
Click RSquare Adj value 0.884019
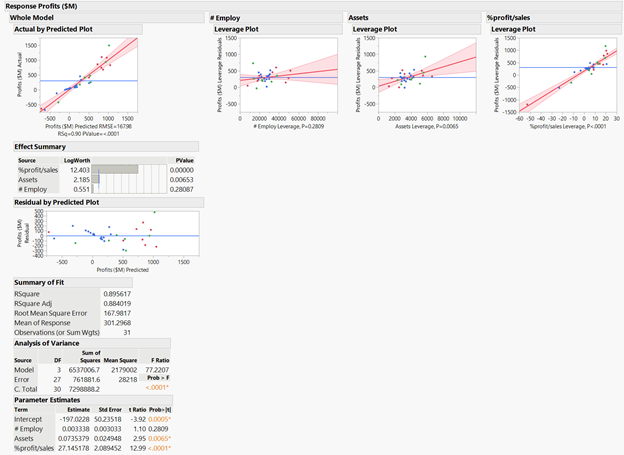pos(117,303)
